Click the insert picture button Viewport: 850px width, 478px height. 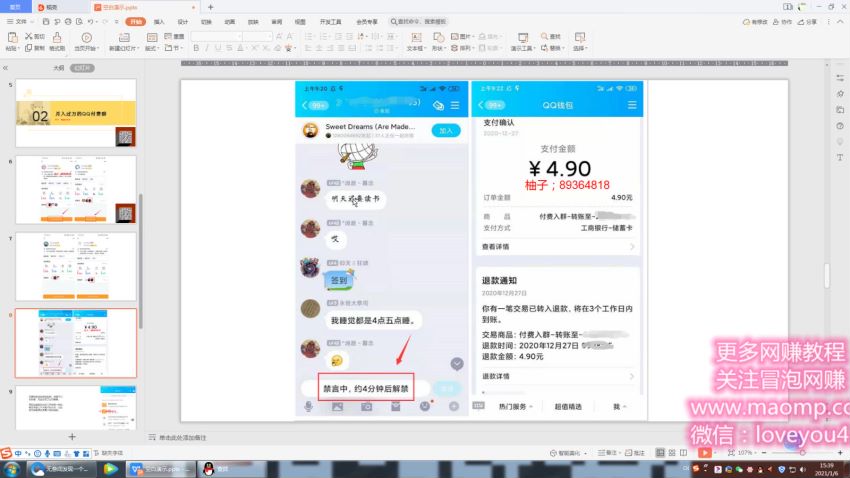pyautogui.click(x=461, y=36)
